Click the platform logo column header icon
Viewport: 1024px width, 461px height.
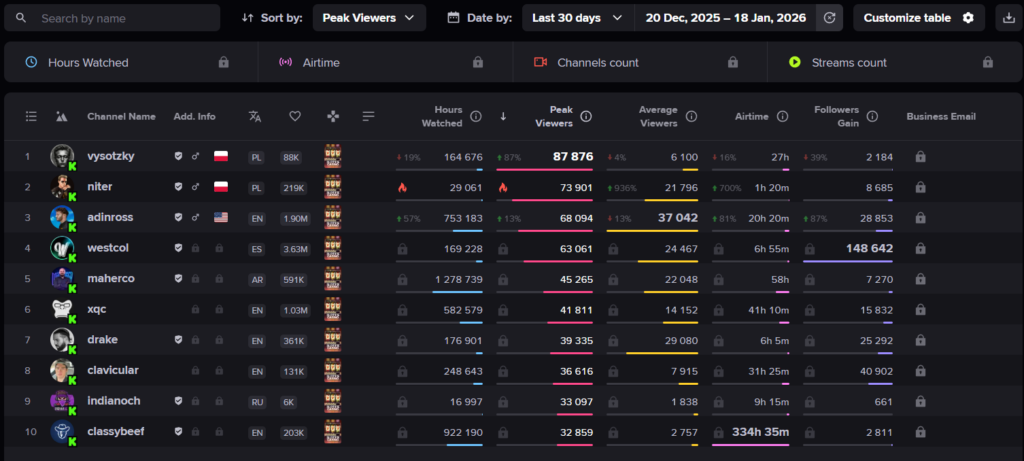pyautogui.click(x=62, y=117)
